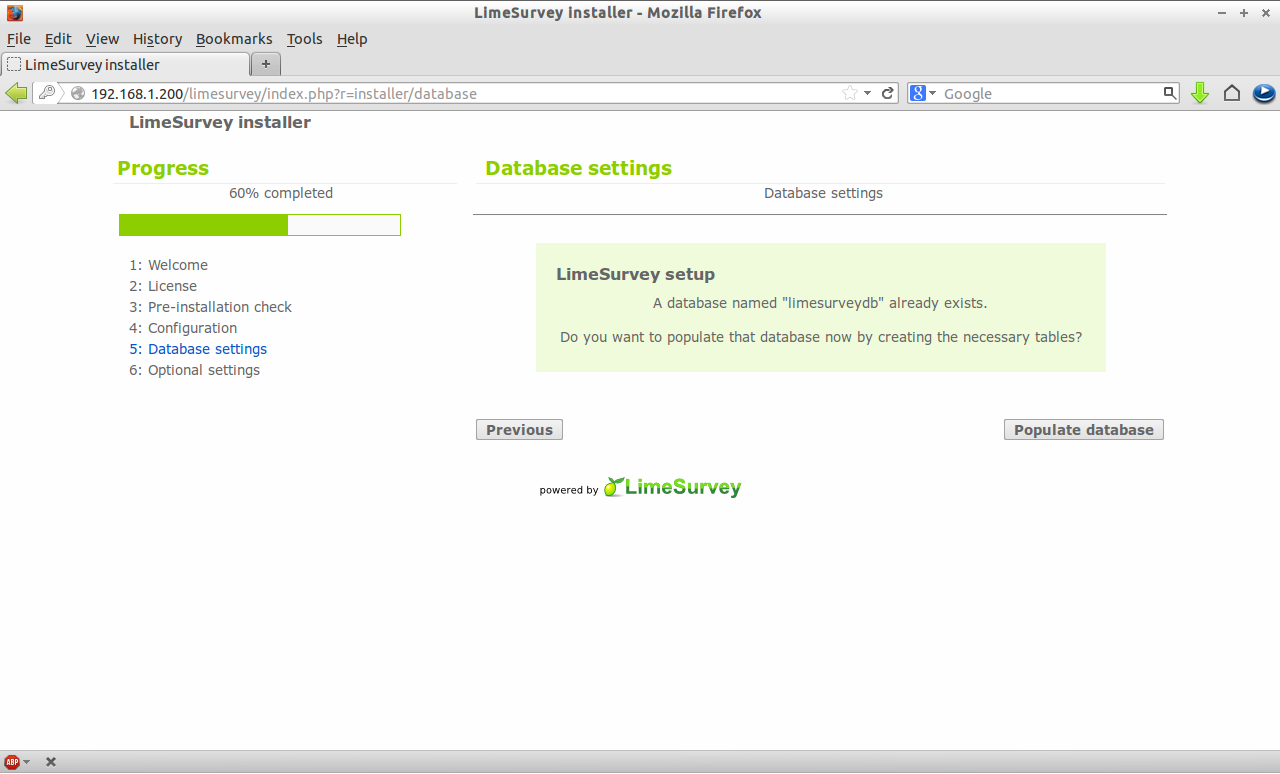Click the "LimeSurvey installer" page title
The height and width of the screenshot is (774, 1280).
click(220, 122)
